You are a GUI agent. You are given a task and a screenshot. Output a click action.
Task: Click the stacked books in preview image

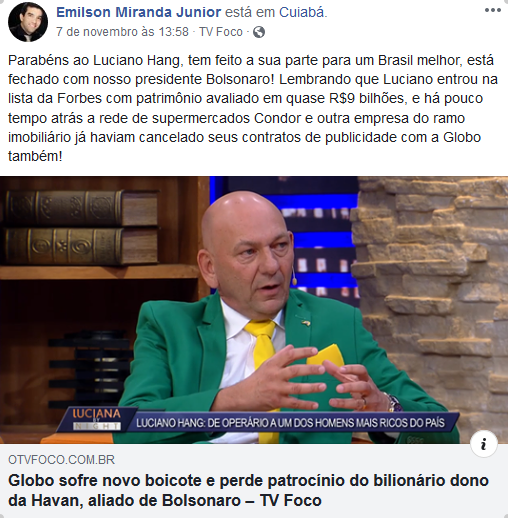coord(82,227)
